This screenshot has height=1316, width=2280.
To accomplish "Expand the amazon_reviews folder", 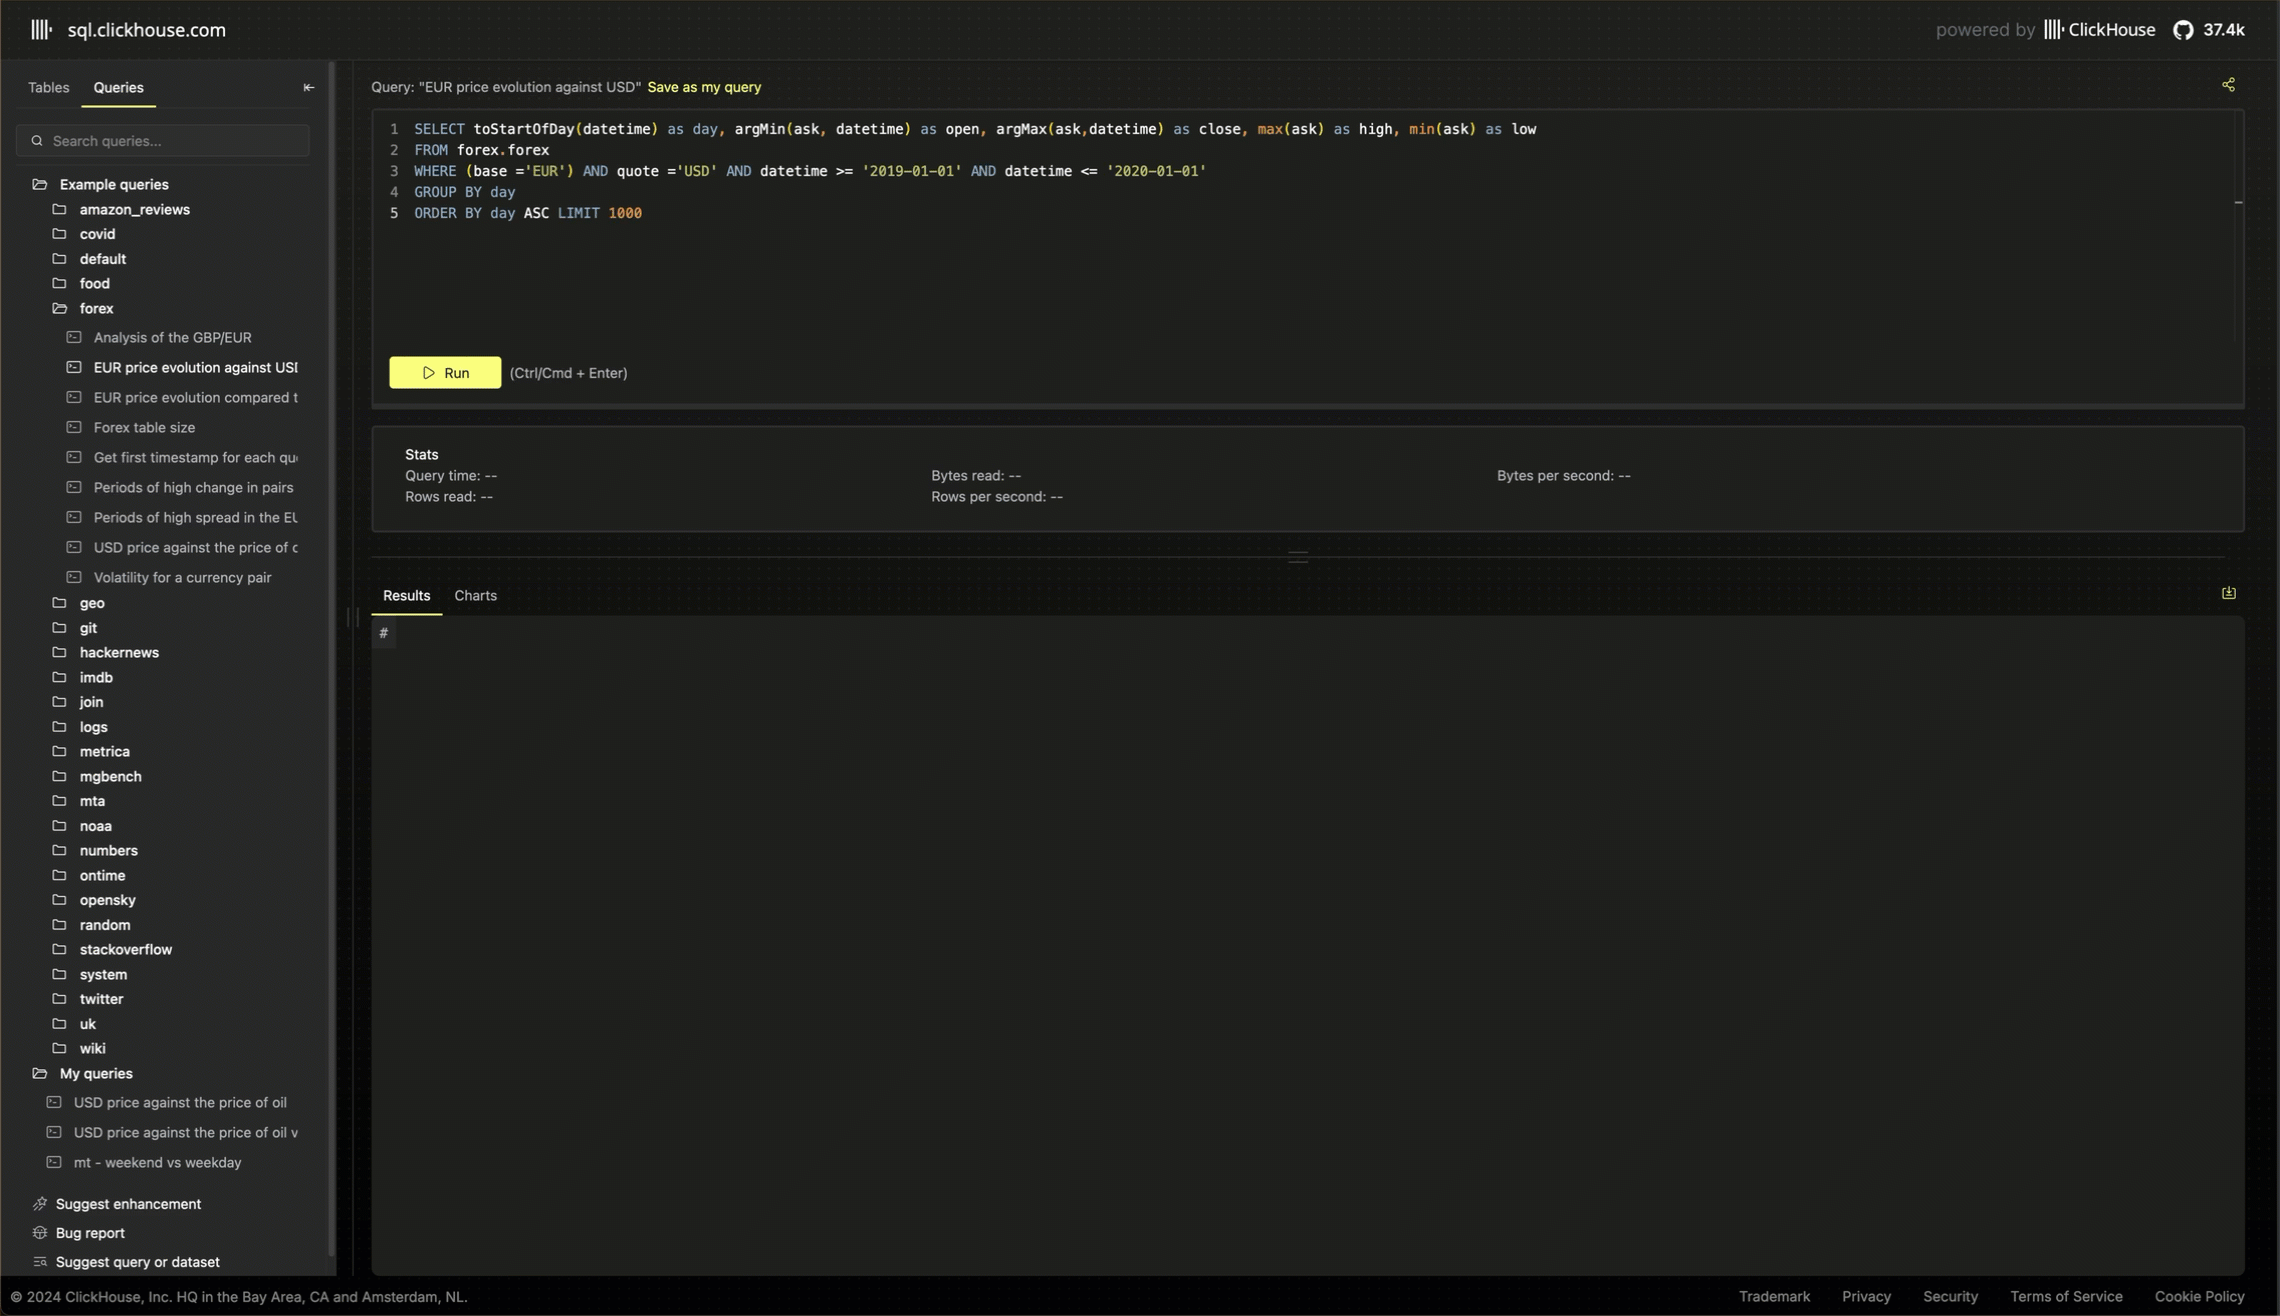I will point(134,210).
